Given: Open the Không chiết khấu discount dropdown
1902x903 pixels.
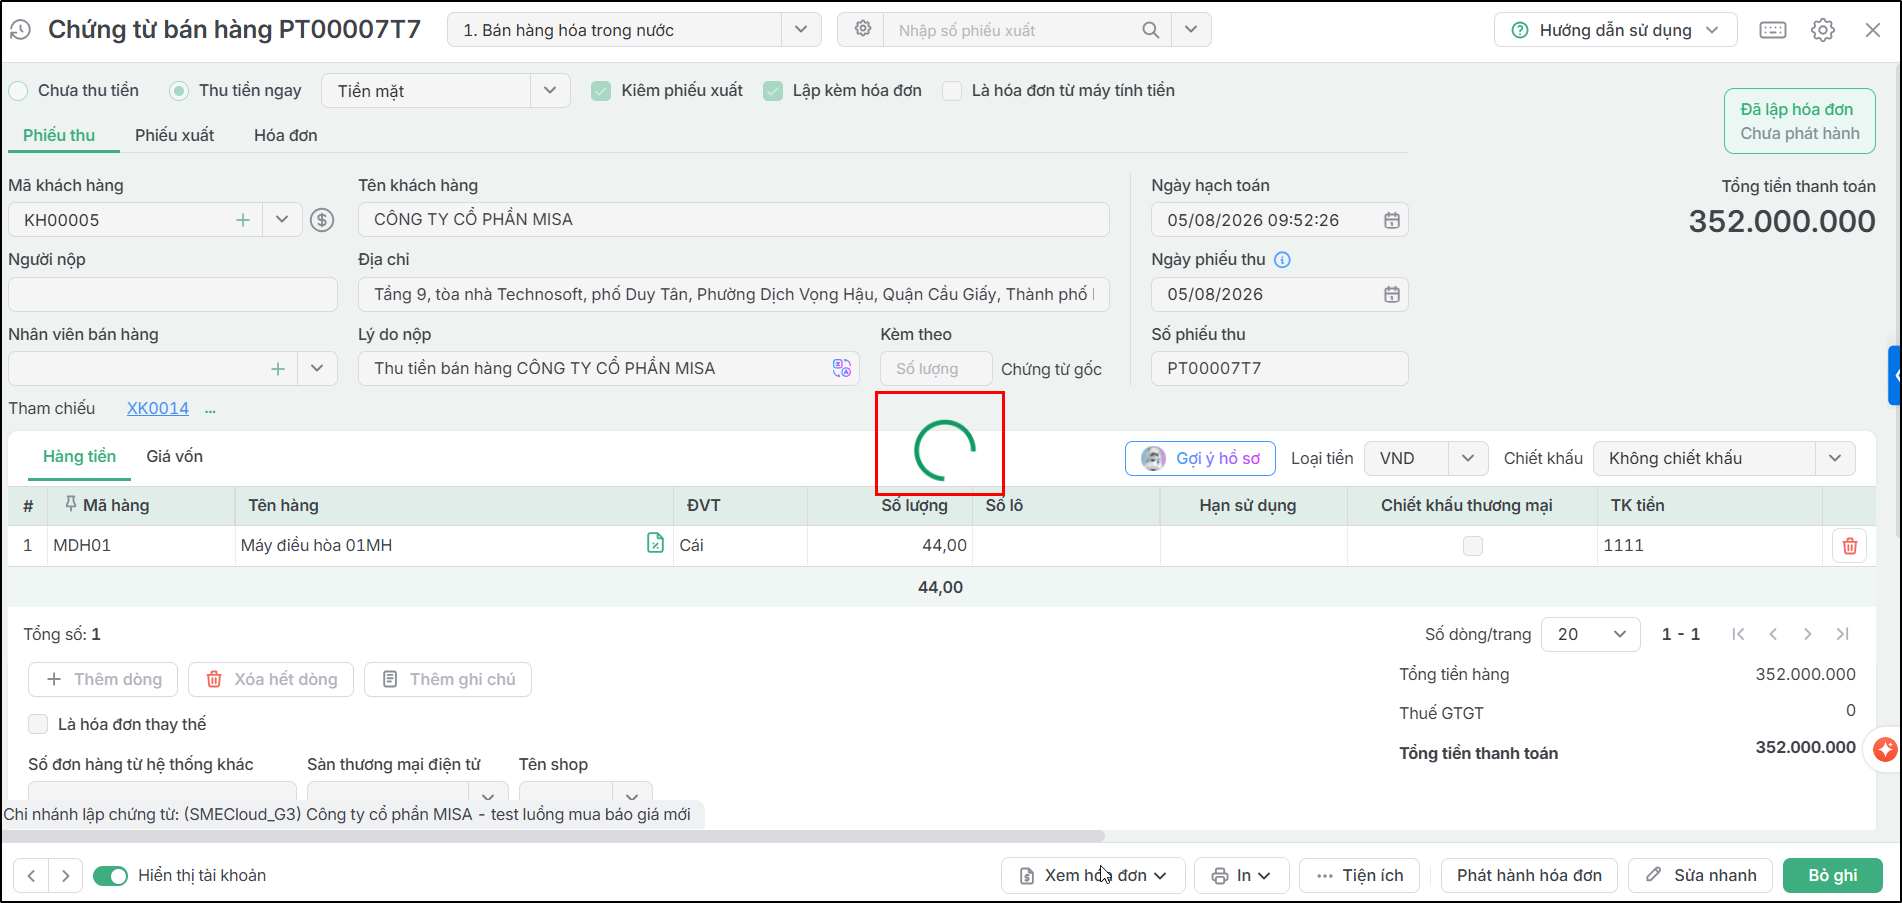Looking at the screenshot, I should pyautogui.click(x=1835, y=458).
